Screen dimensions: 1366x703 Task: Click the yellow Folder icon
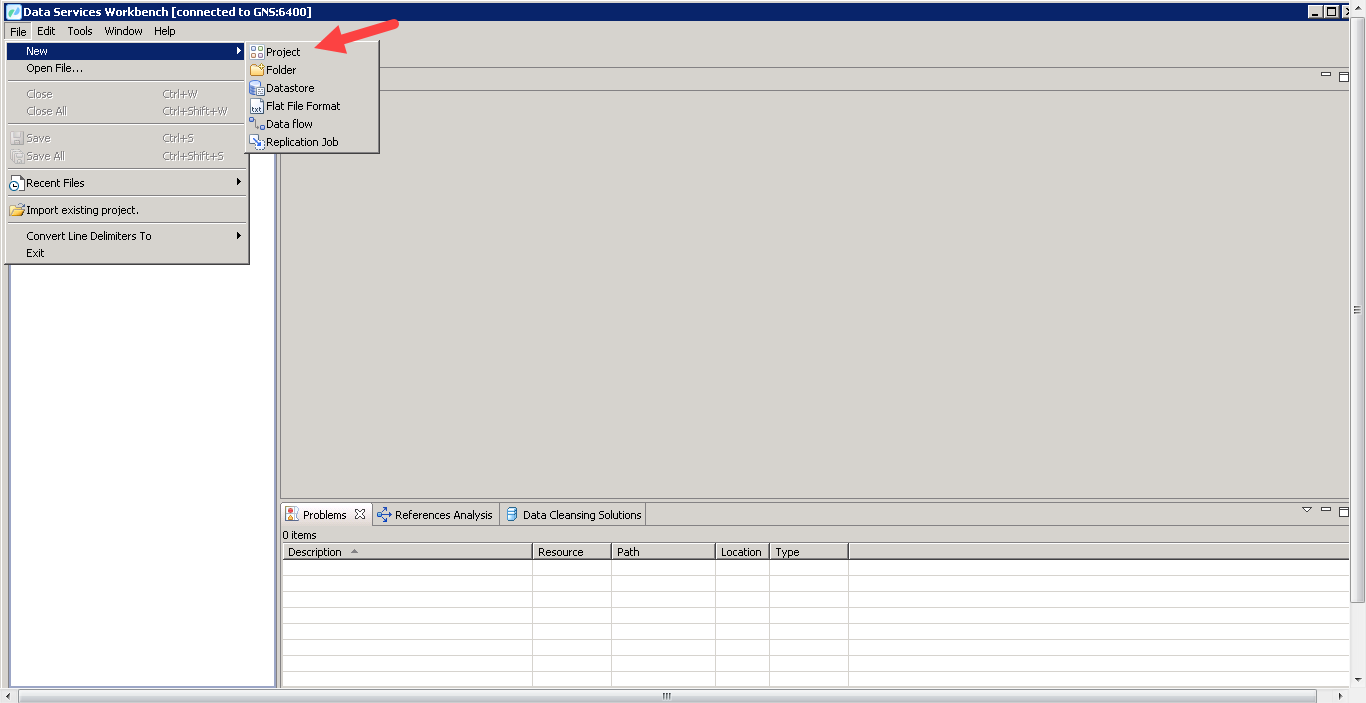(x=257, y=70)
